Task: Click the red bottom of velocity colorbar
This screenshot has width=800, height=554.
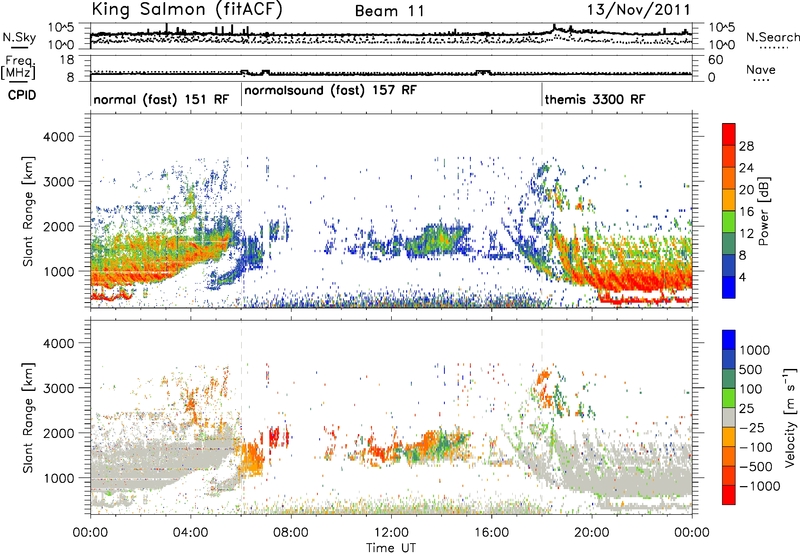Action: [x=729, y=495]
